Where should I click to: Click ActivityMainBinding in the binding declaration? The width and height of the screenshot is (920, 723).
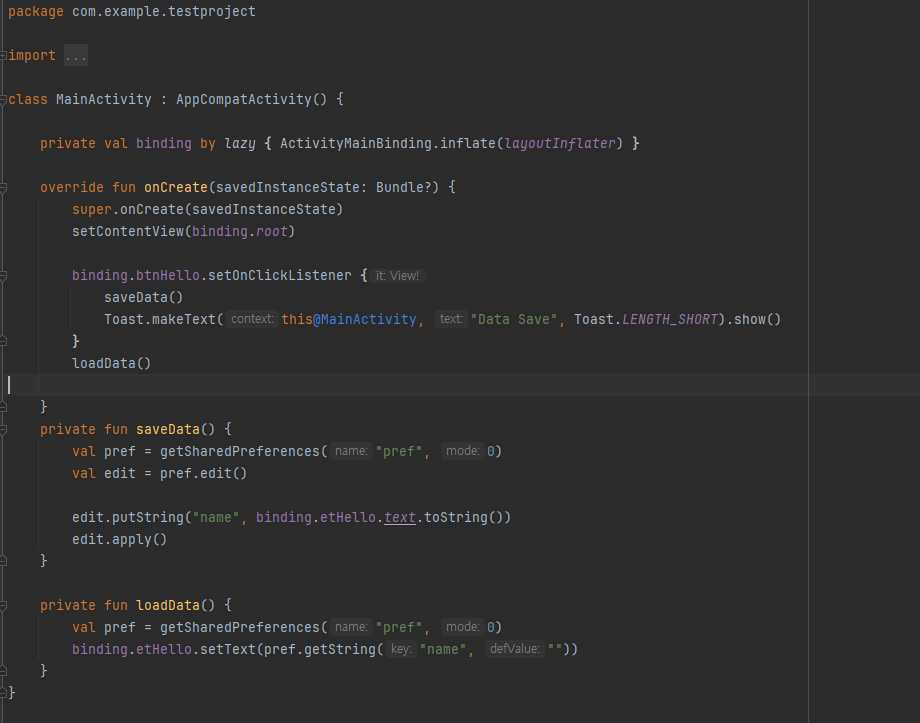356,143
